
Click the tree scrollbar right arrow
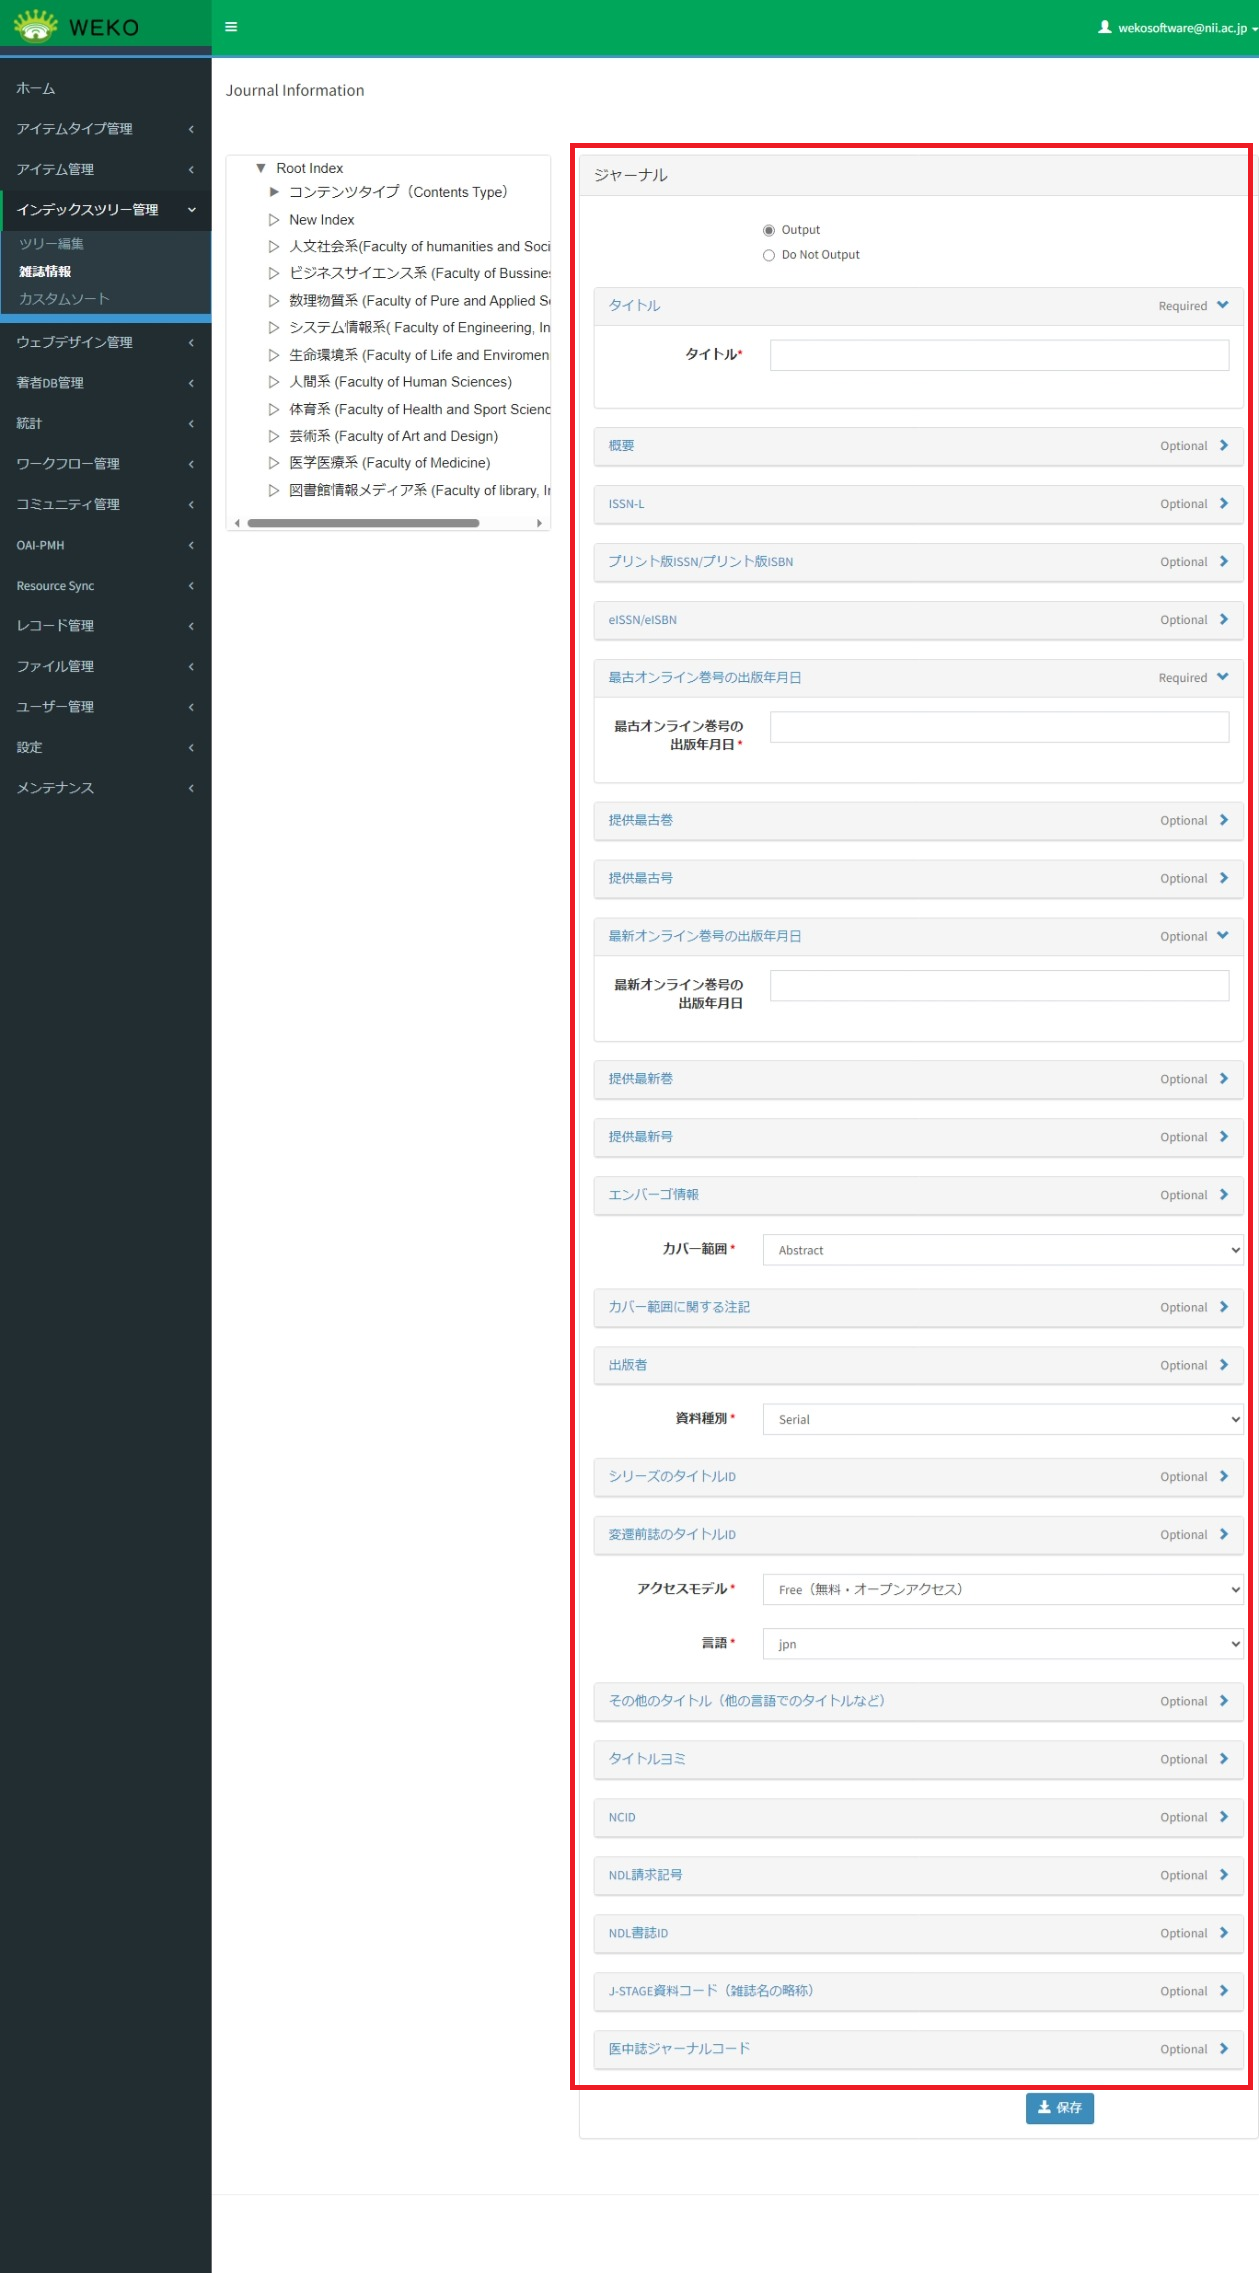539,523
